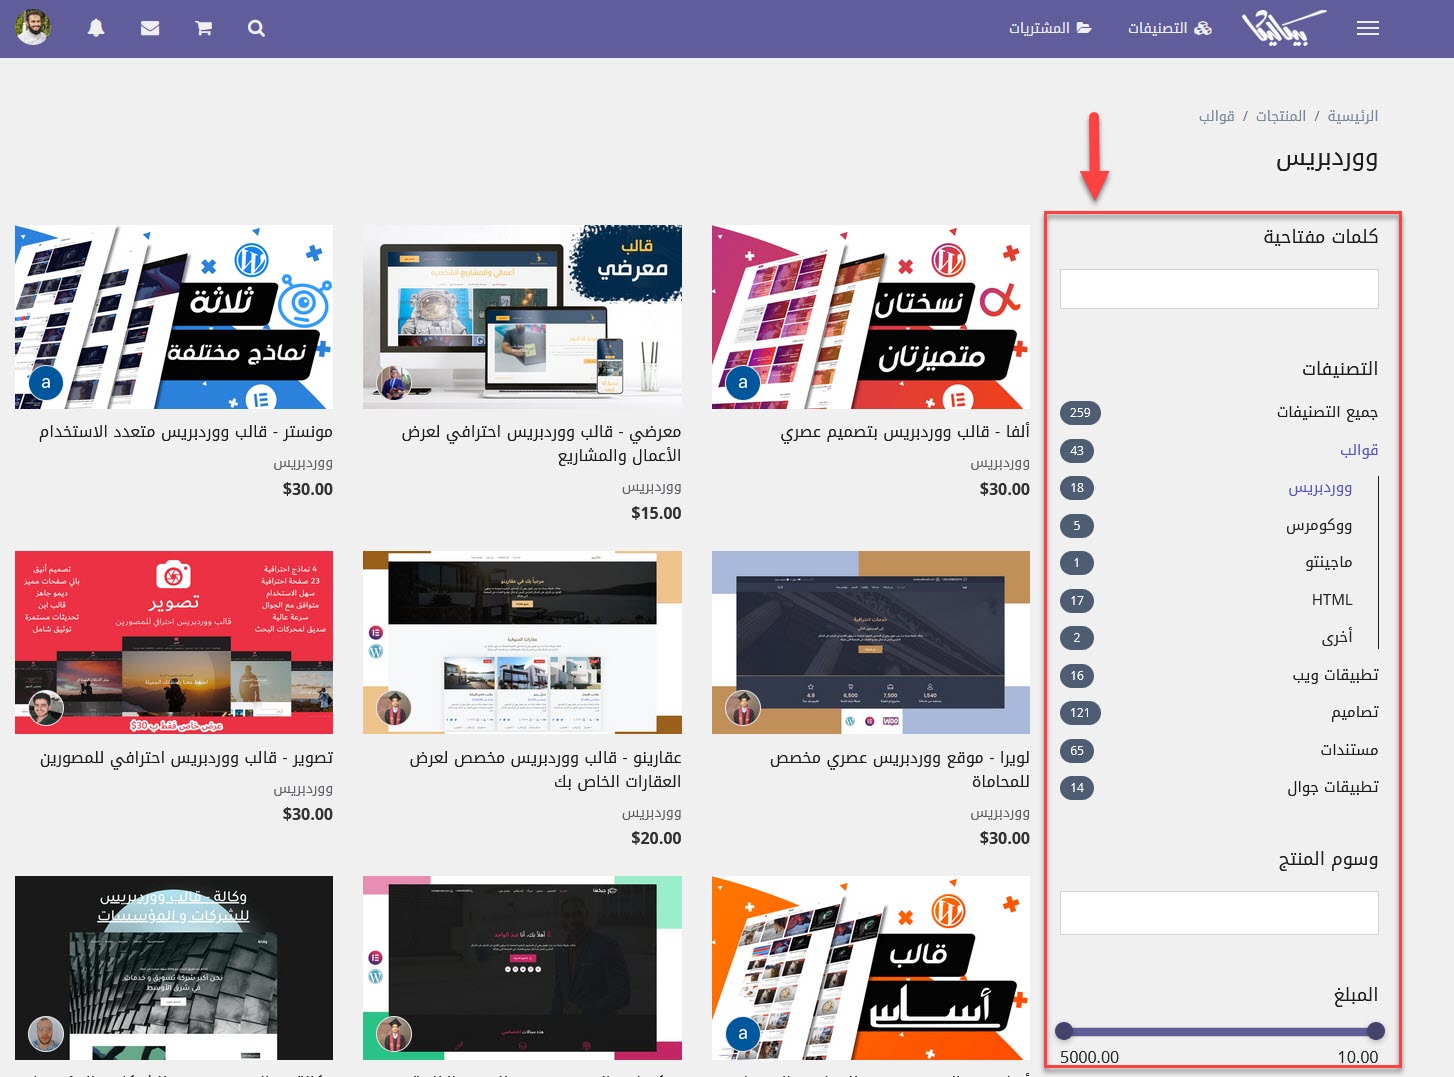1454x1077 pixels.
Task: Click الرئيسية breadcrumb link
Action: point(1352,116)
